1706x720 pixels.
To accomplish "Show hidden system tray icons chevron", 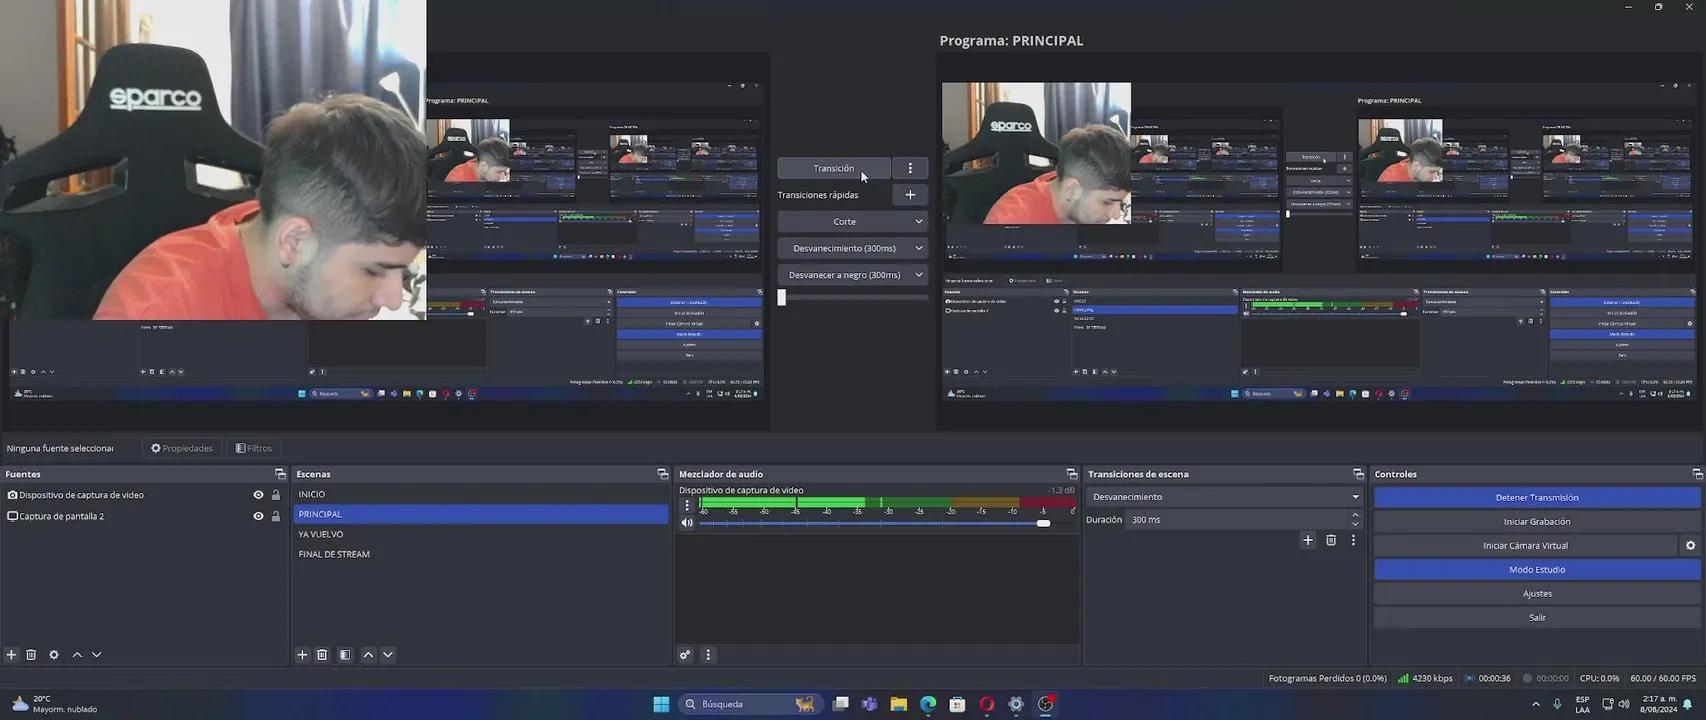I will coord(1536,704).
